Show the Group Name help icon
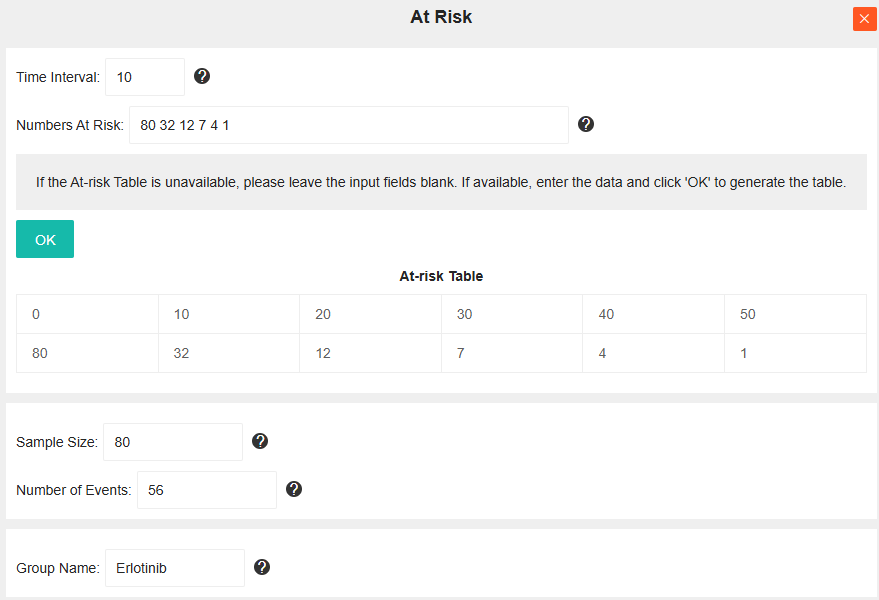Image resolution: width=879 pixels, height=600 pixels. (262, 567)
